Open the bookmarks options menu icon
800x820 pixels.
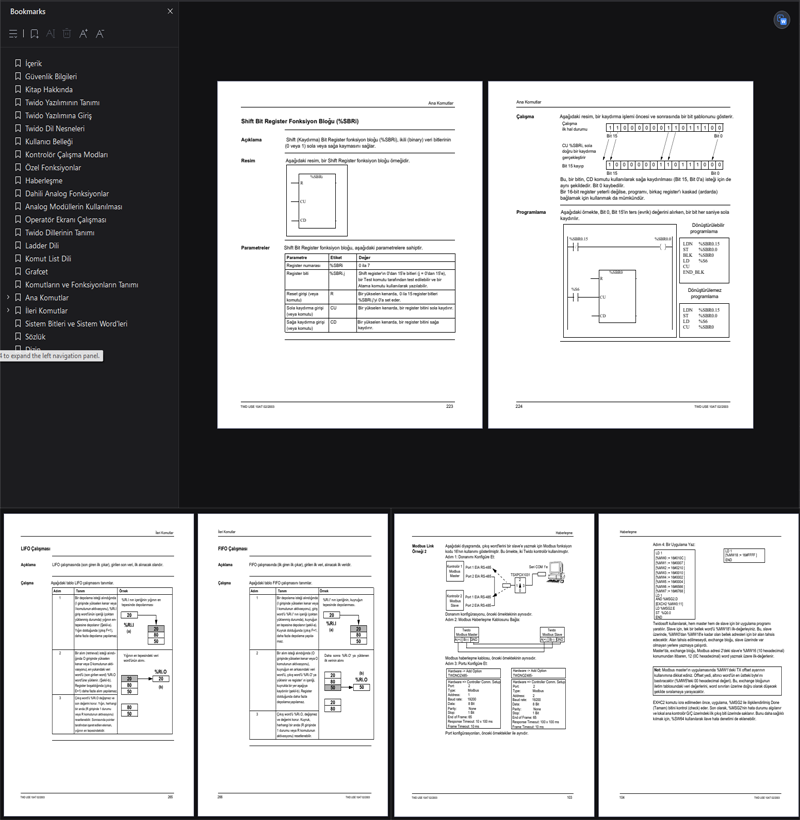[x=14, y=34]
